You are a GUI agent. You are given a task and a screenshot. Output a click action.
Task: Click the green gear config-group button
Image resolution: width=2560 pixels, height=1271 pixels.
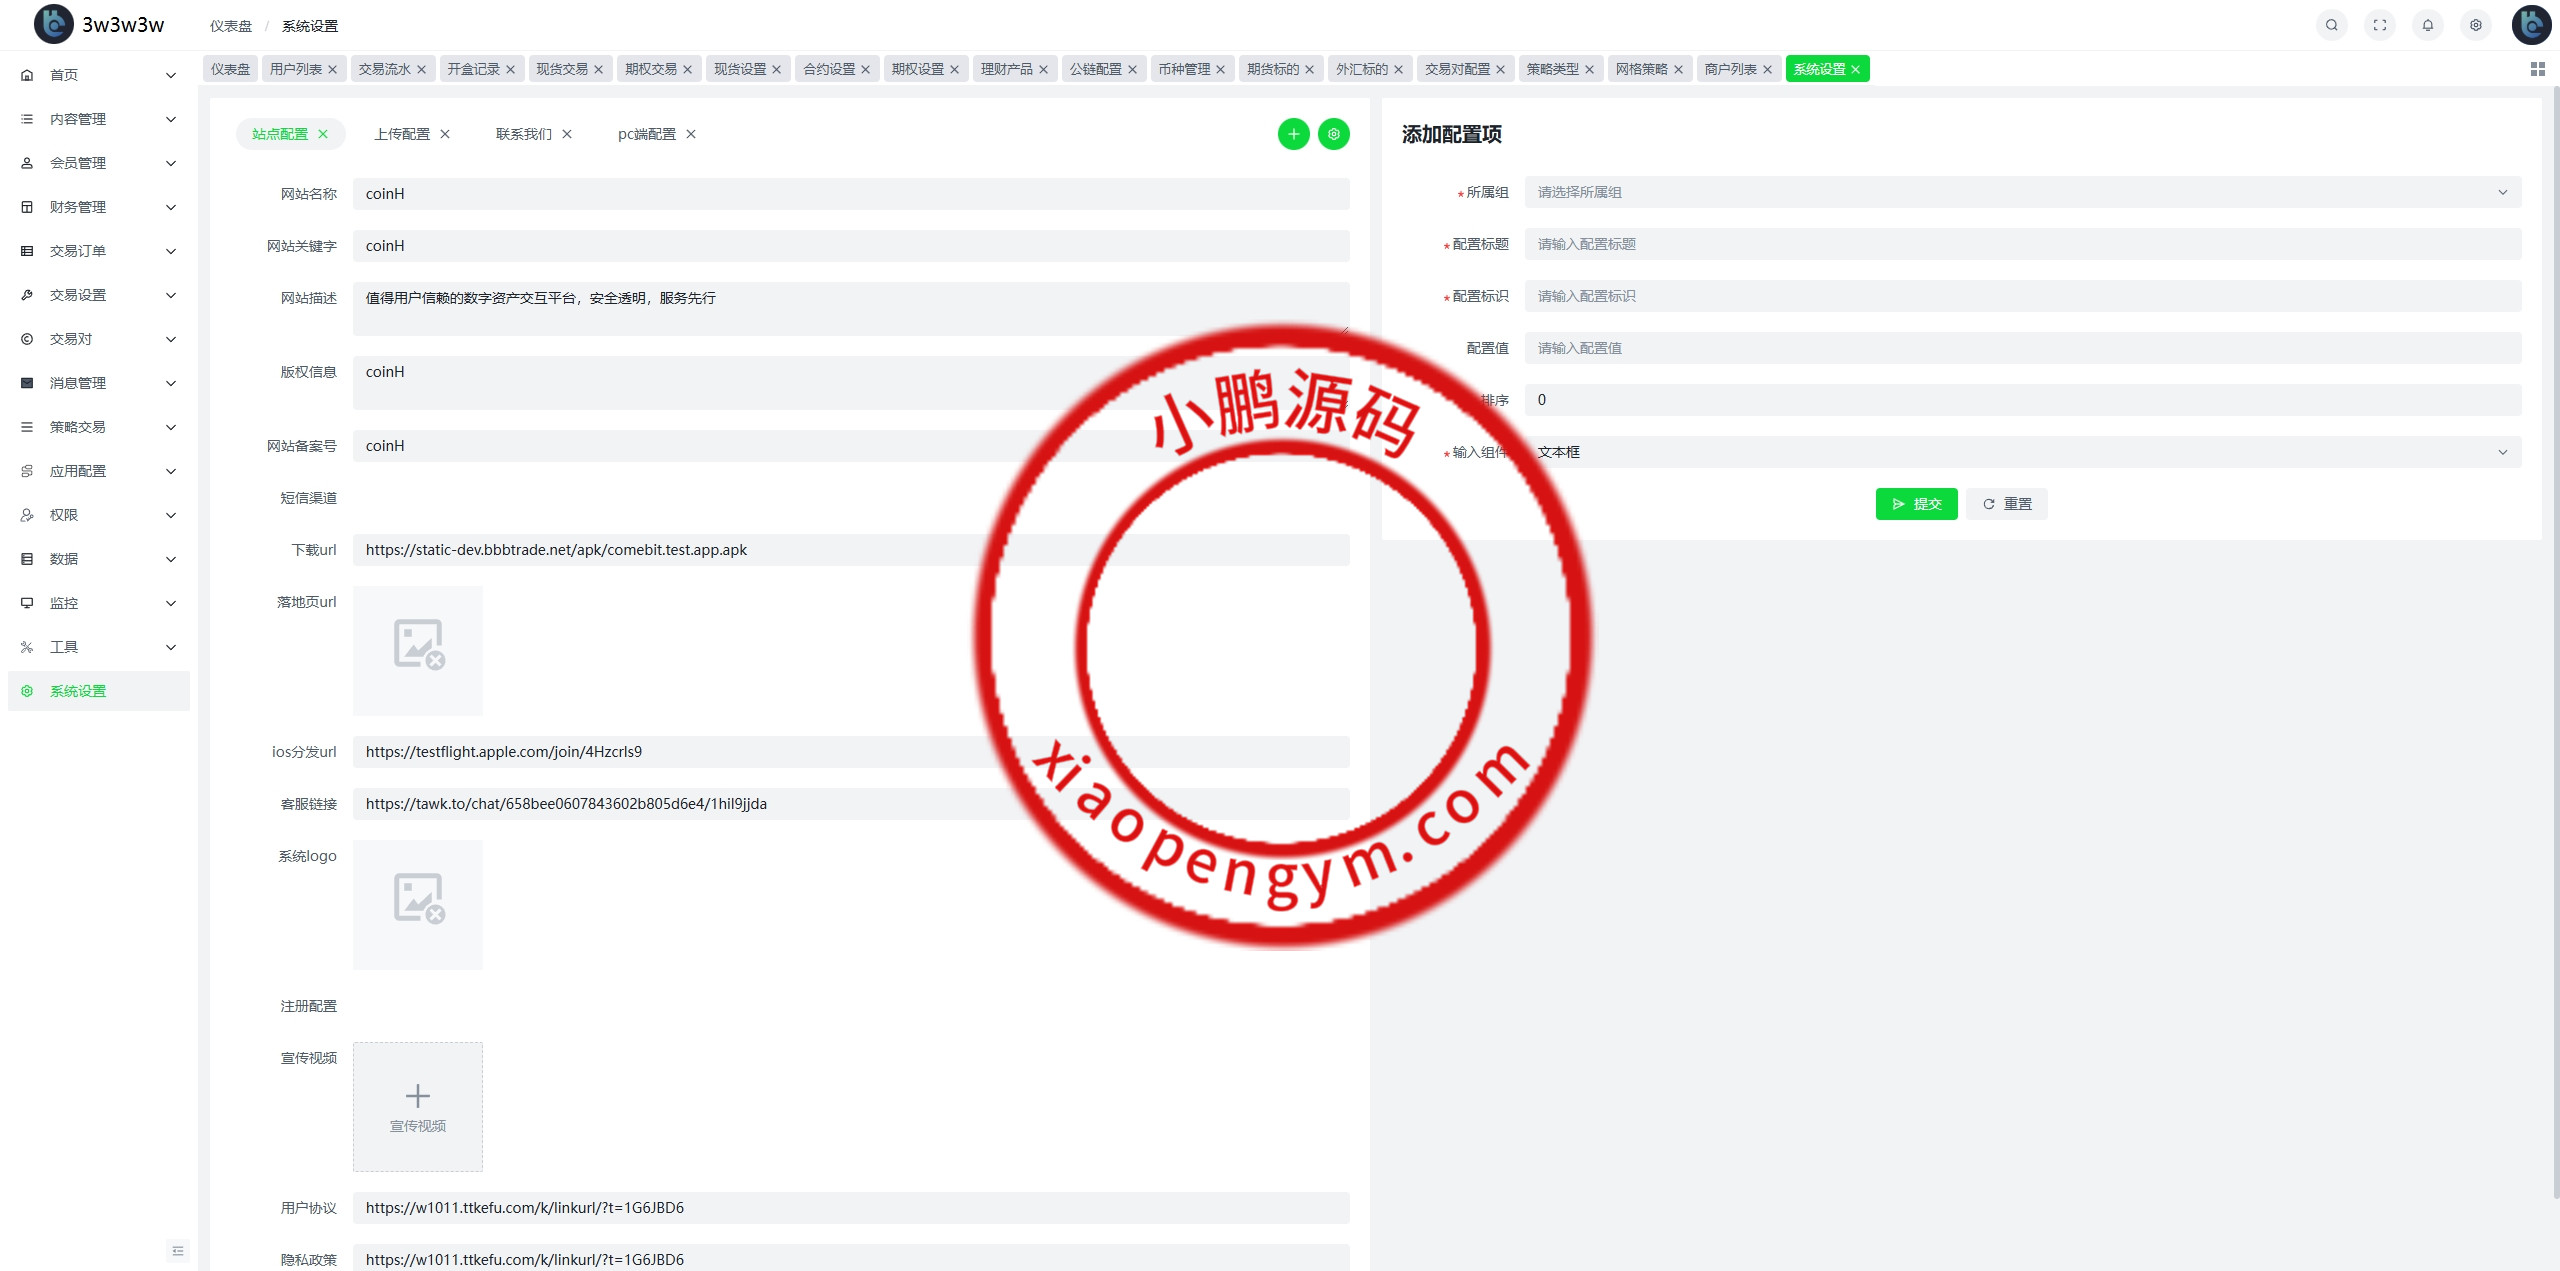1333,134
